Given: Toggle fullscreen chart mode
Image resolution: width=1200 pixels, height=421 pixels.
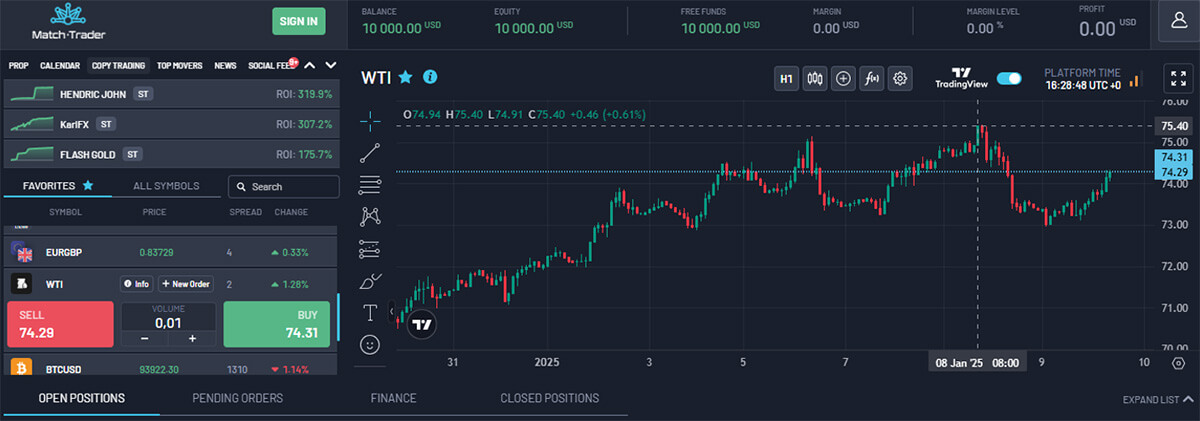Looking at the screenshot, I should tap(1176, 78).
